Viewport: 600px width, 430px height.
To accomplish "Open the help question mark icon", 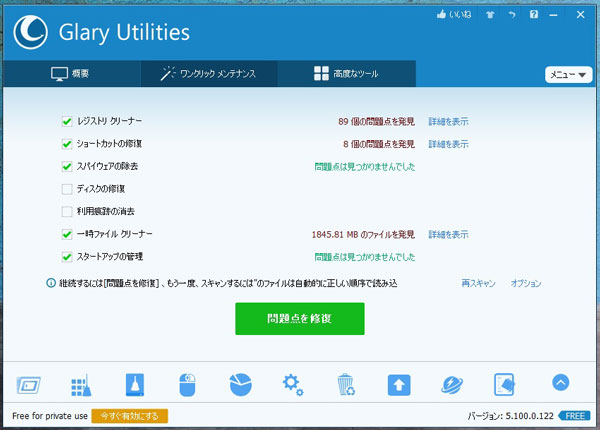I will pos(534,15).
